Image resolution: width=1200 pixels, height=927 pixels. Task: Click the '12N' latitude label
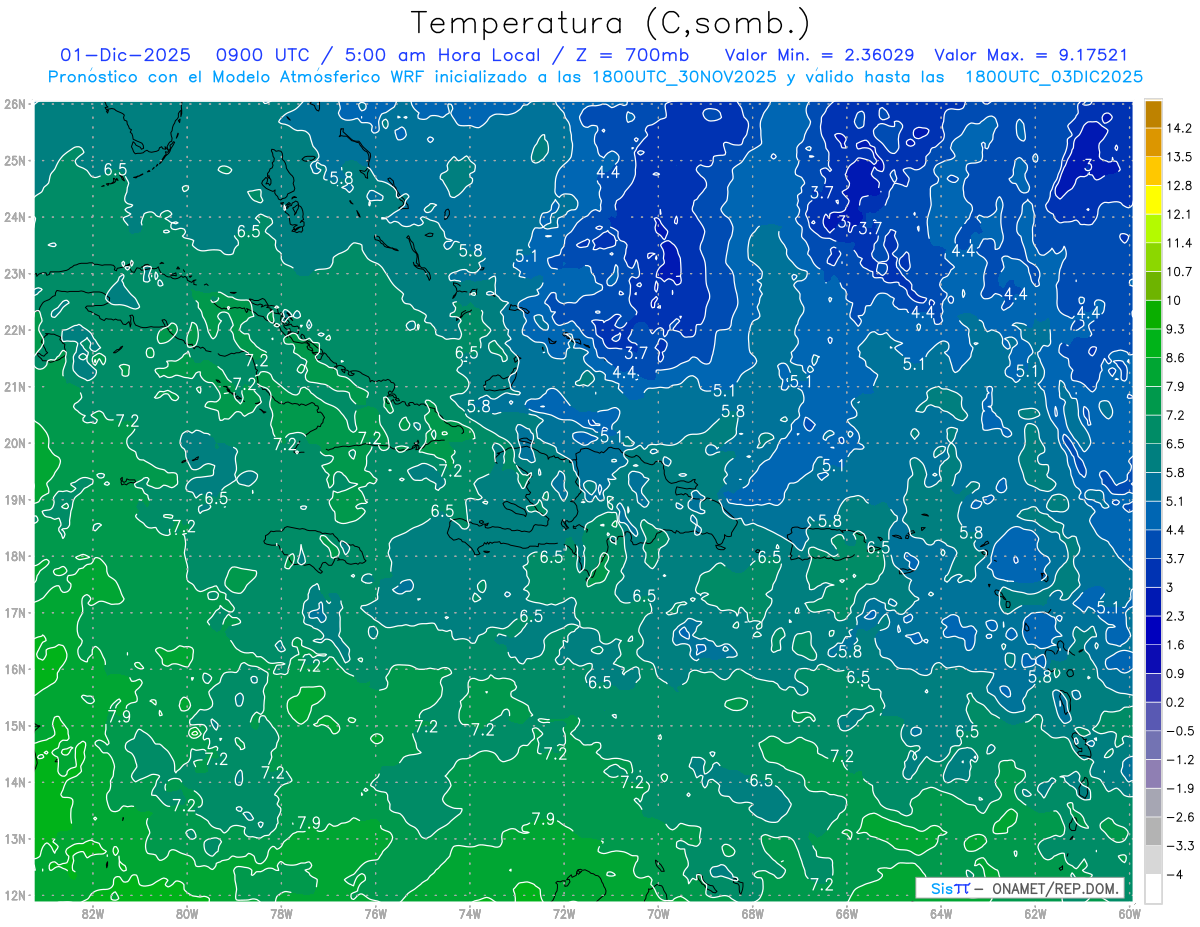click(x=14, y=895)
